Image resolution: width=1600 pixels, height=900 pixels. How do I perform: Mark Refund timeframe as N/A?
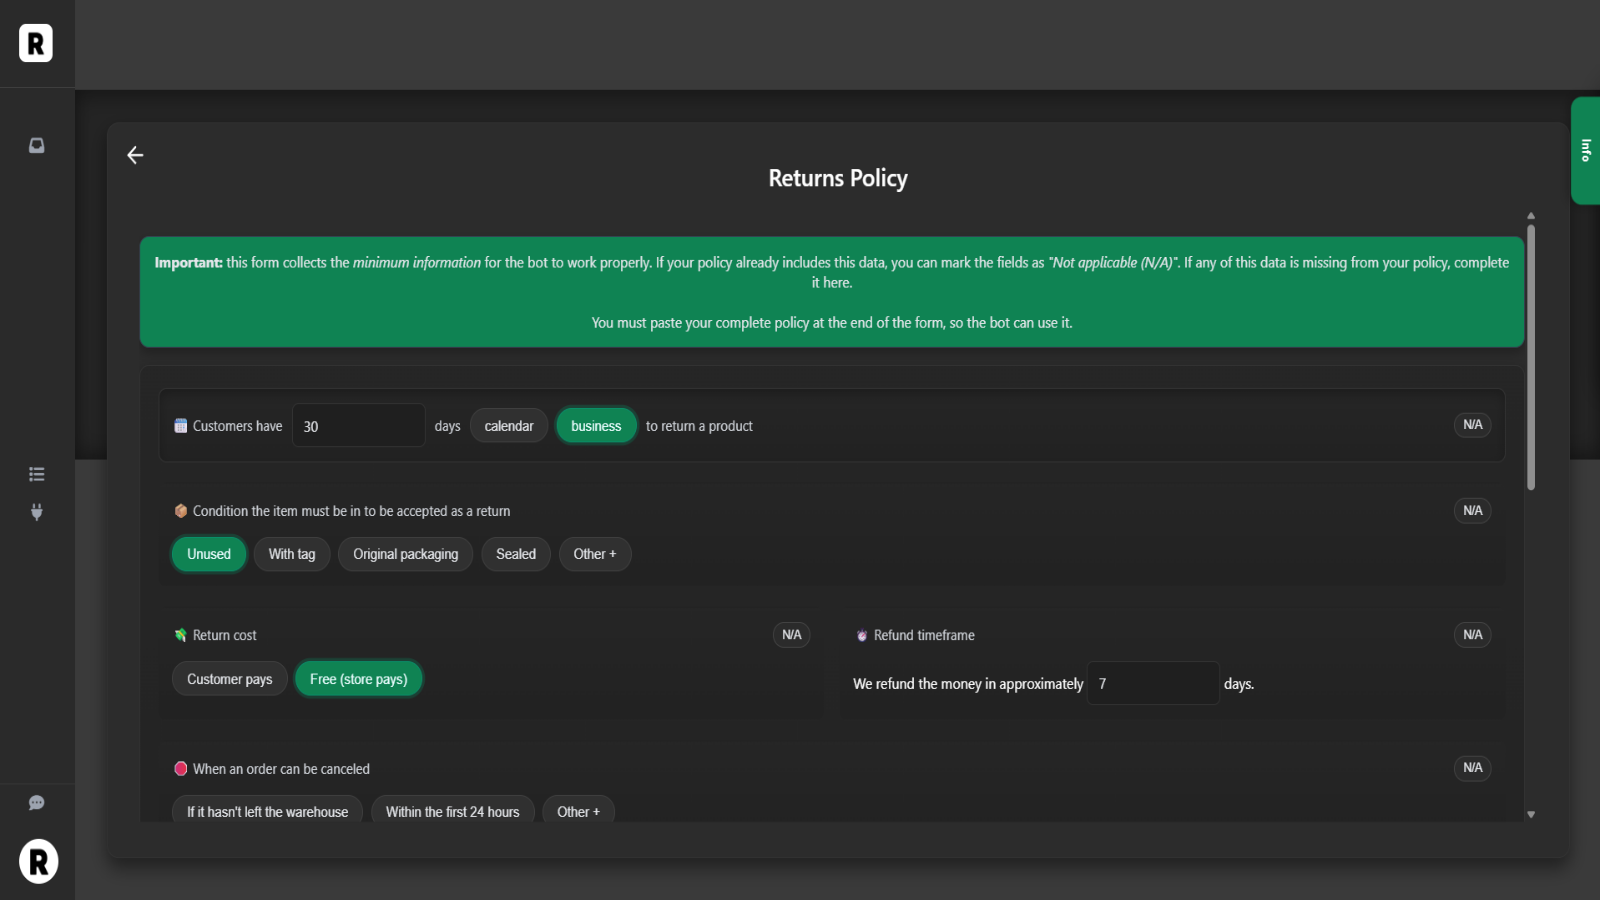click(1471, 634)
